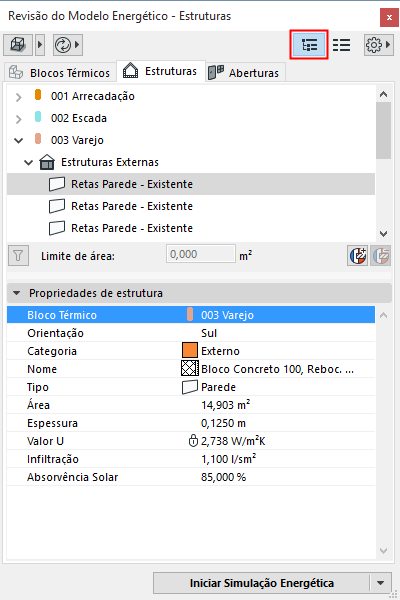Click the 002 Escada cyan color marker
Image resolution: width=400 pixels, height=600 pixels.
click(x=38, y=116)
